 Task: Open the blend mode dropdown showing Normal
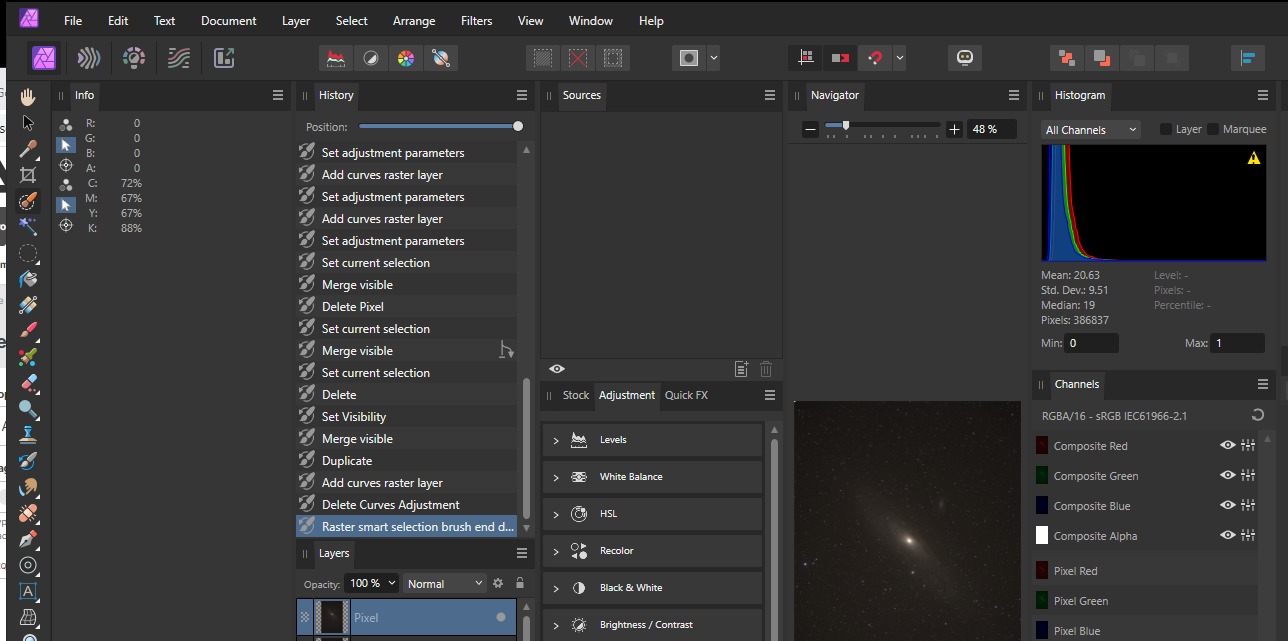(444, 583)
